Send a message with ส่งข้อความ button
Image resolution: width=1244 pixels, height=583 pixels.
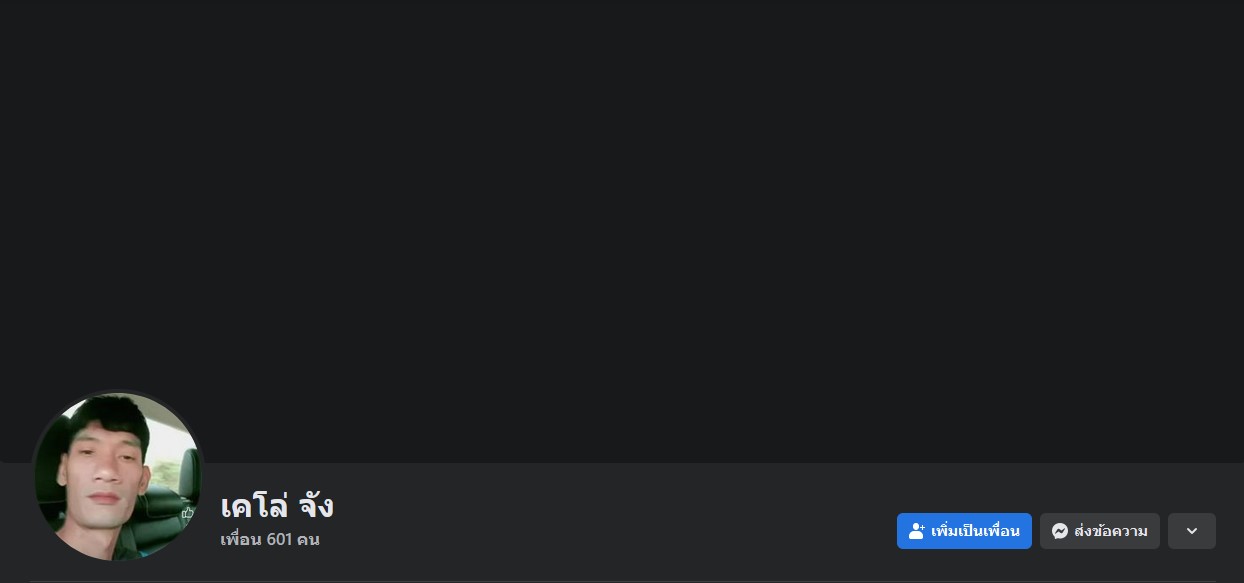[1100, 531]
